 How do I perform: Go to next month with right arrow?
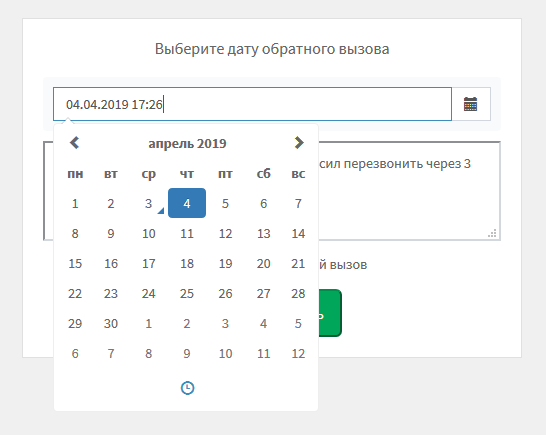[x=299, y=143]
